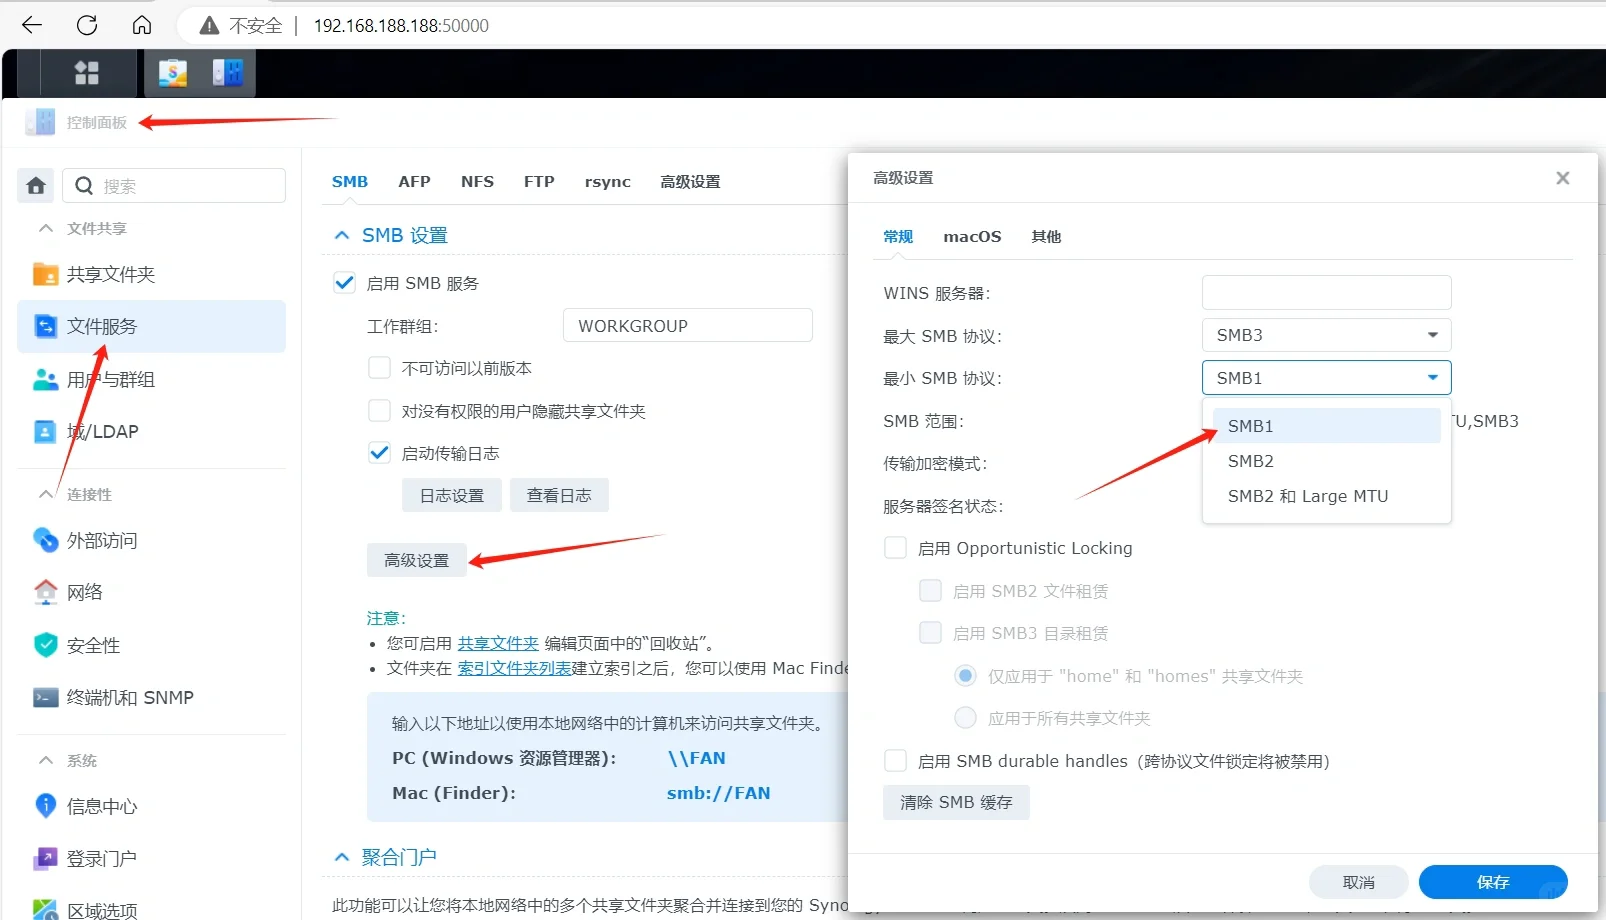Image resolution: width=1606 pixels, height=920 pixels.
Task: Open 终端机和 SNMP settings
Action: (x=133, y=697)
